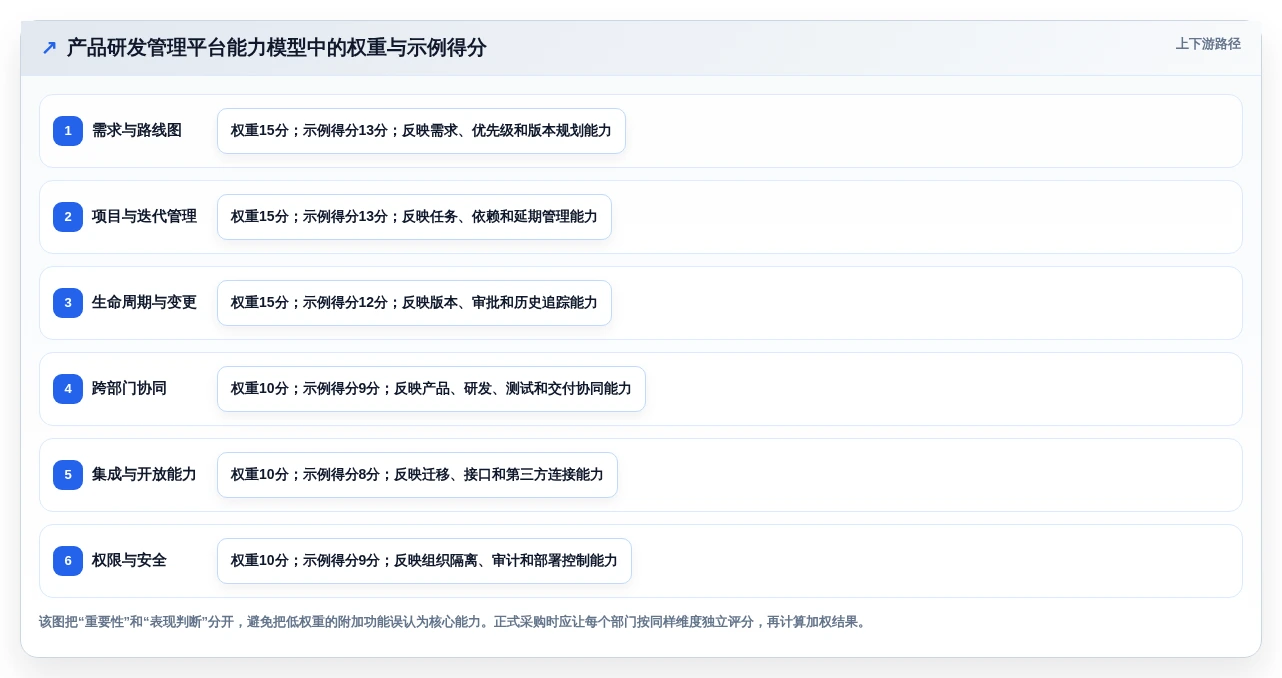
Task: Click the footnote starting 该图把“重要性”和“表现判断”分开
Action: point(455,622)
